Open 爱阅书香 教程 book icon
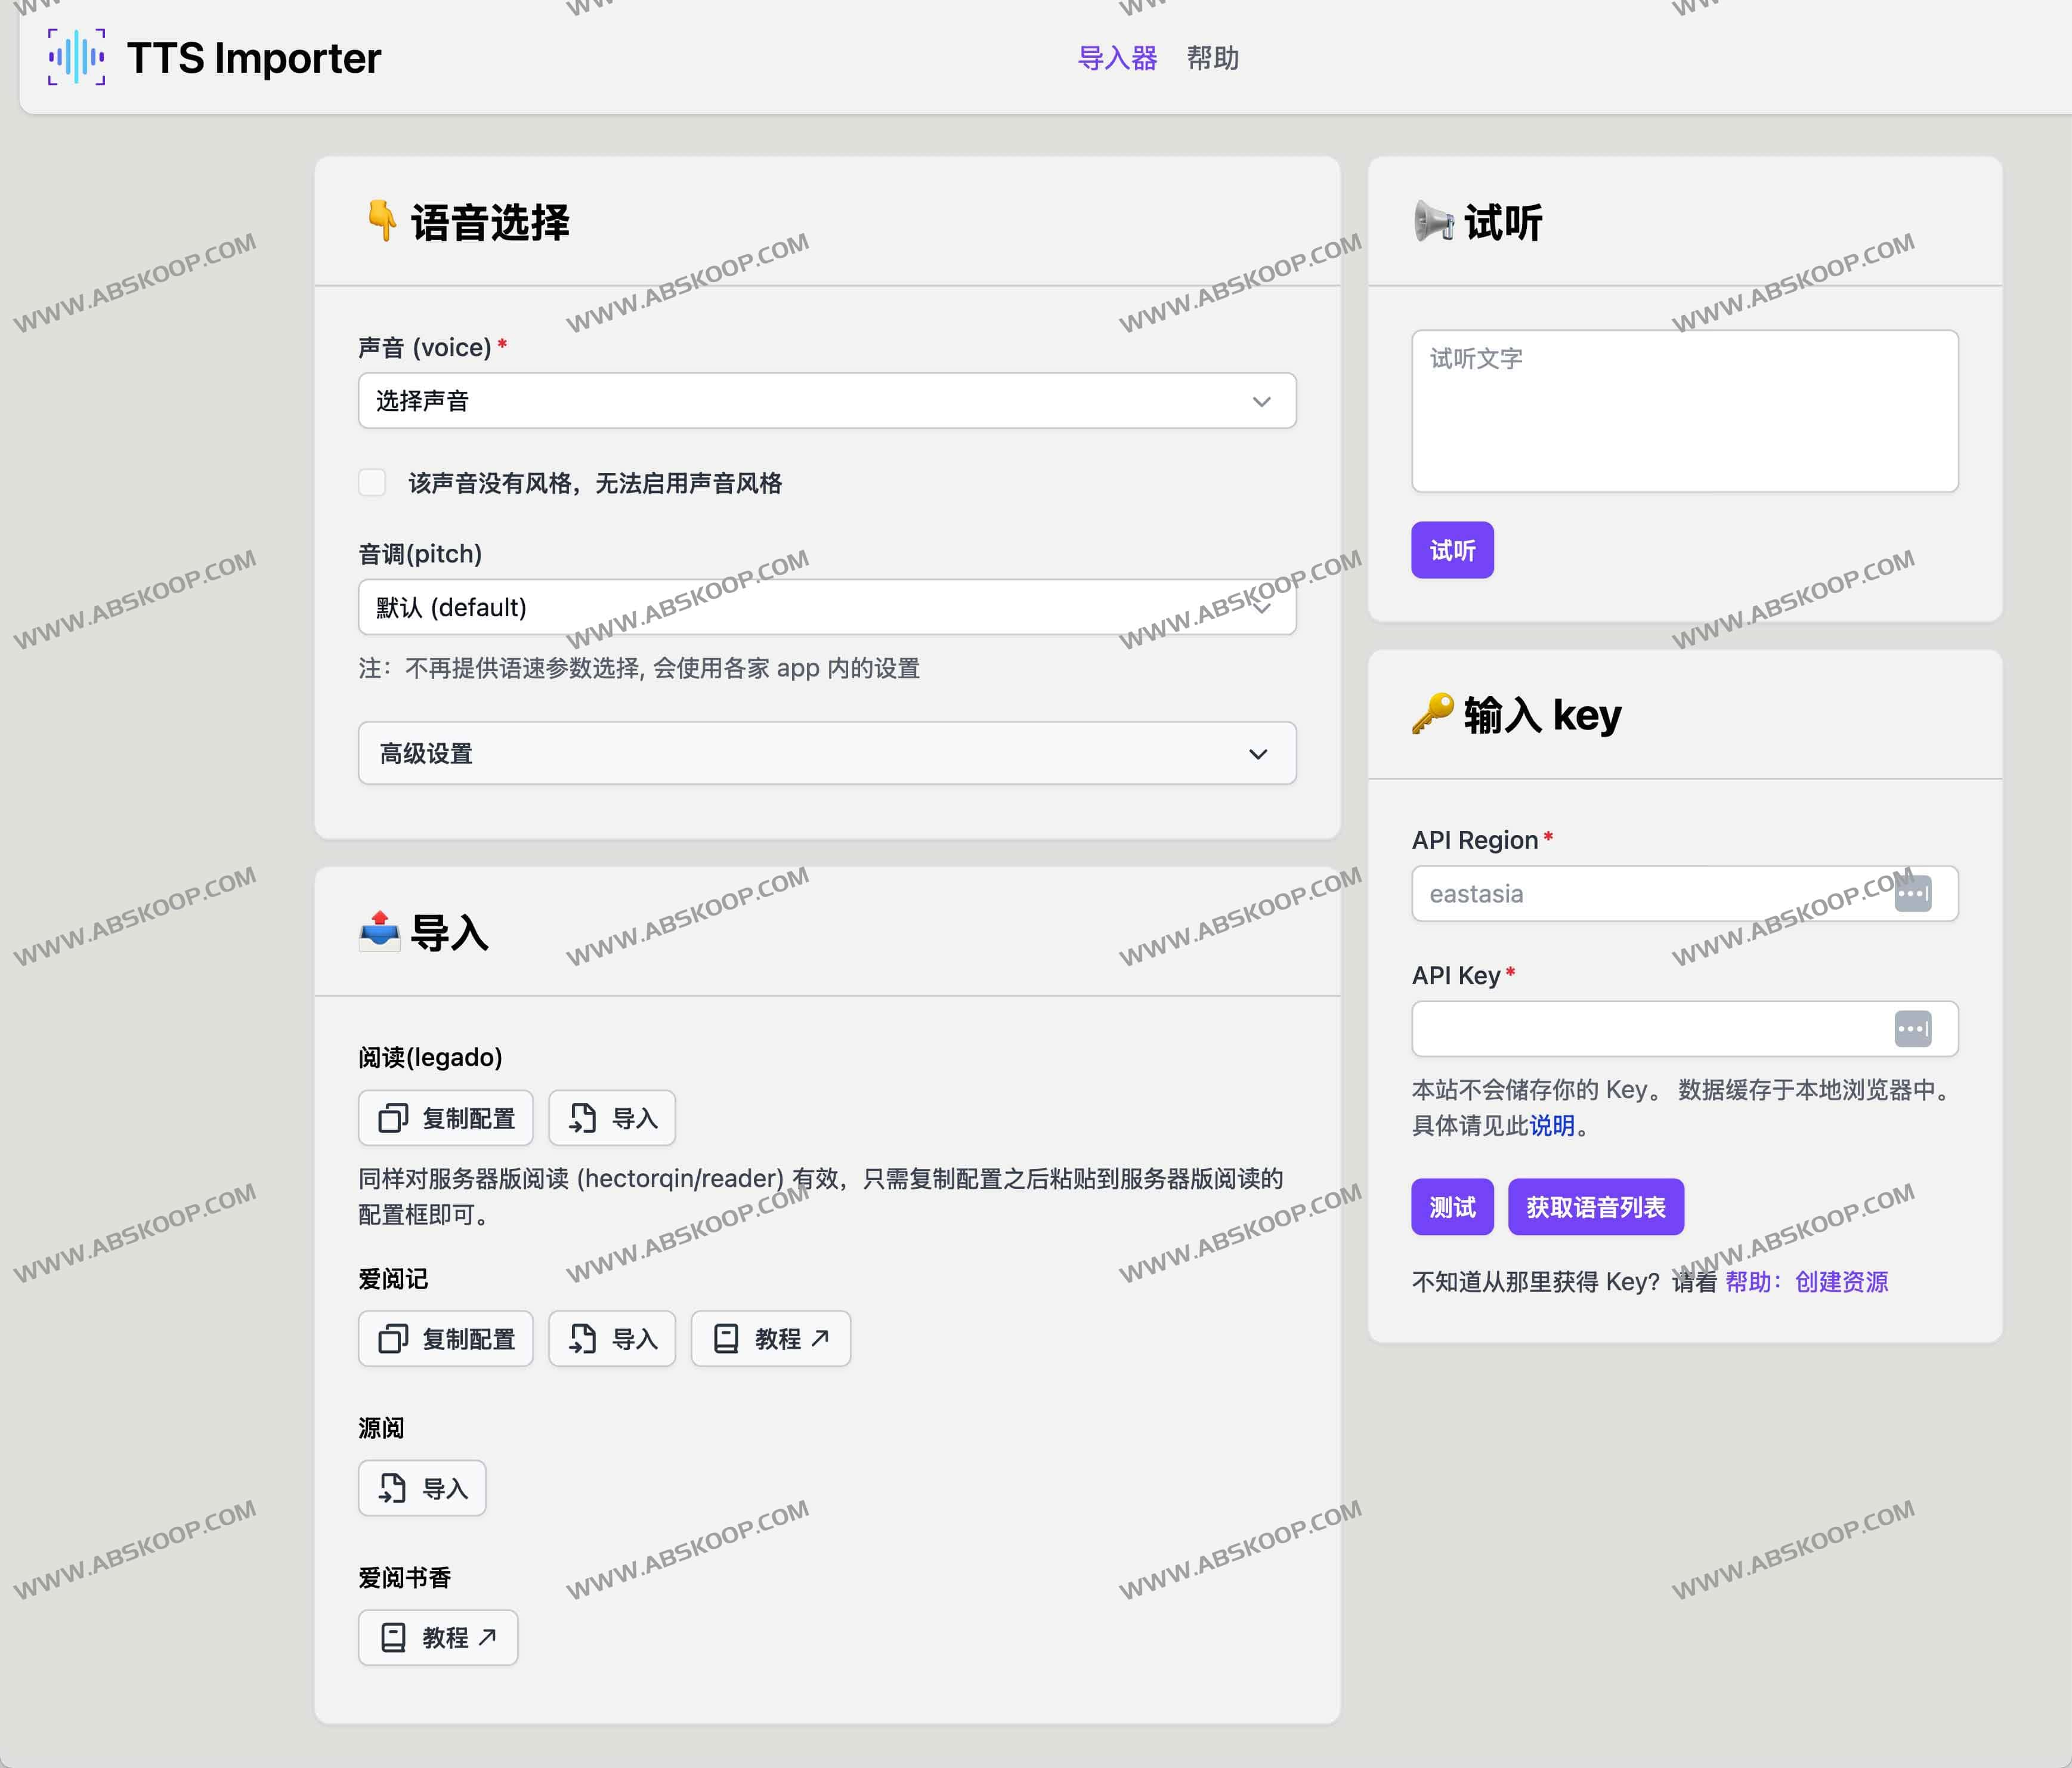This screenshot has height=1768, width=2072. point(393,1637)
